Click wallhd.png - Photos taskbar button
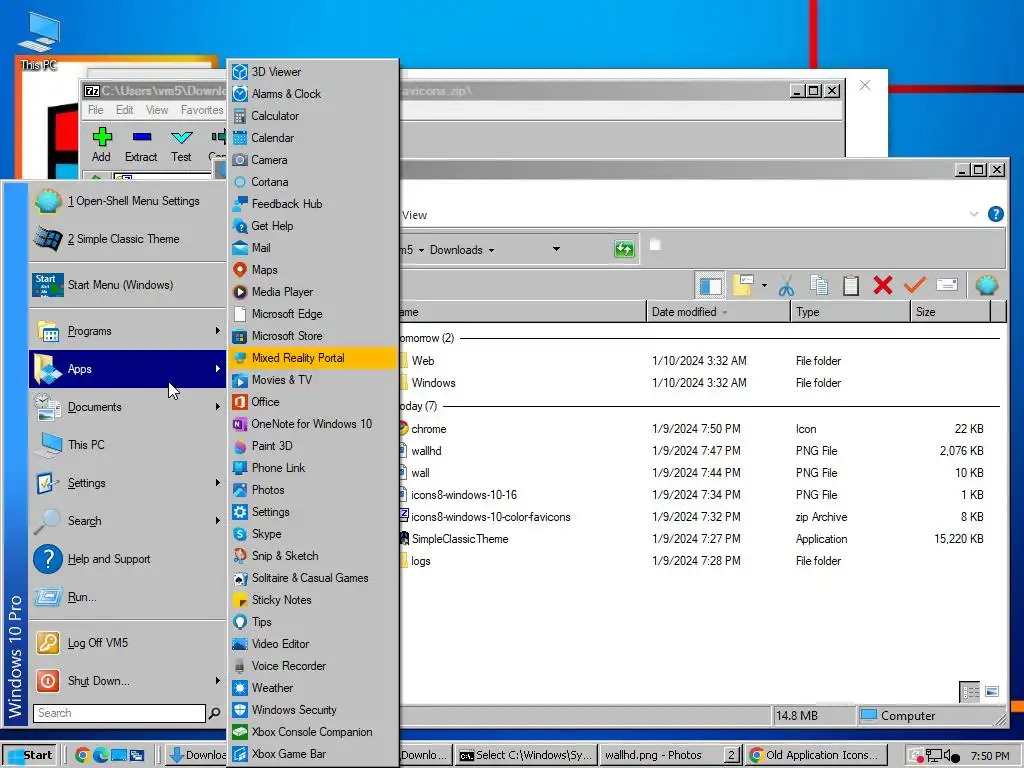The height and width of the screenshot is (768, 1024). [x=669, y=756]
